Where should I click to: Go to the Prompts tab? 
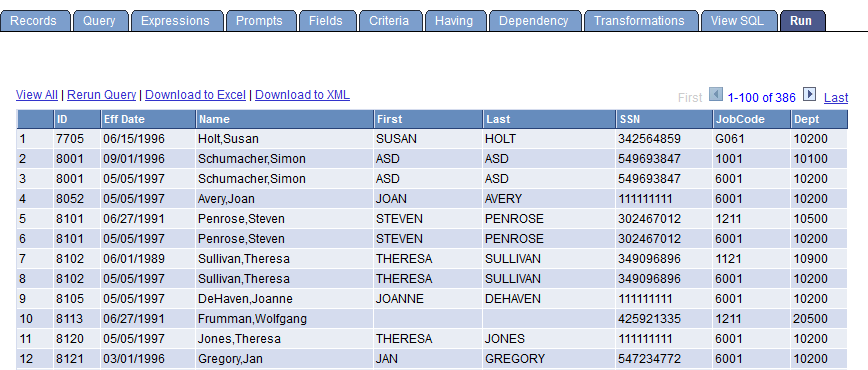260,21
